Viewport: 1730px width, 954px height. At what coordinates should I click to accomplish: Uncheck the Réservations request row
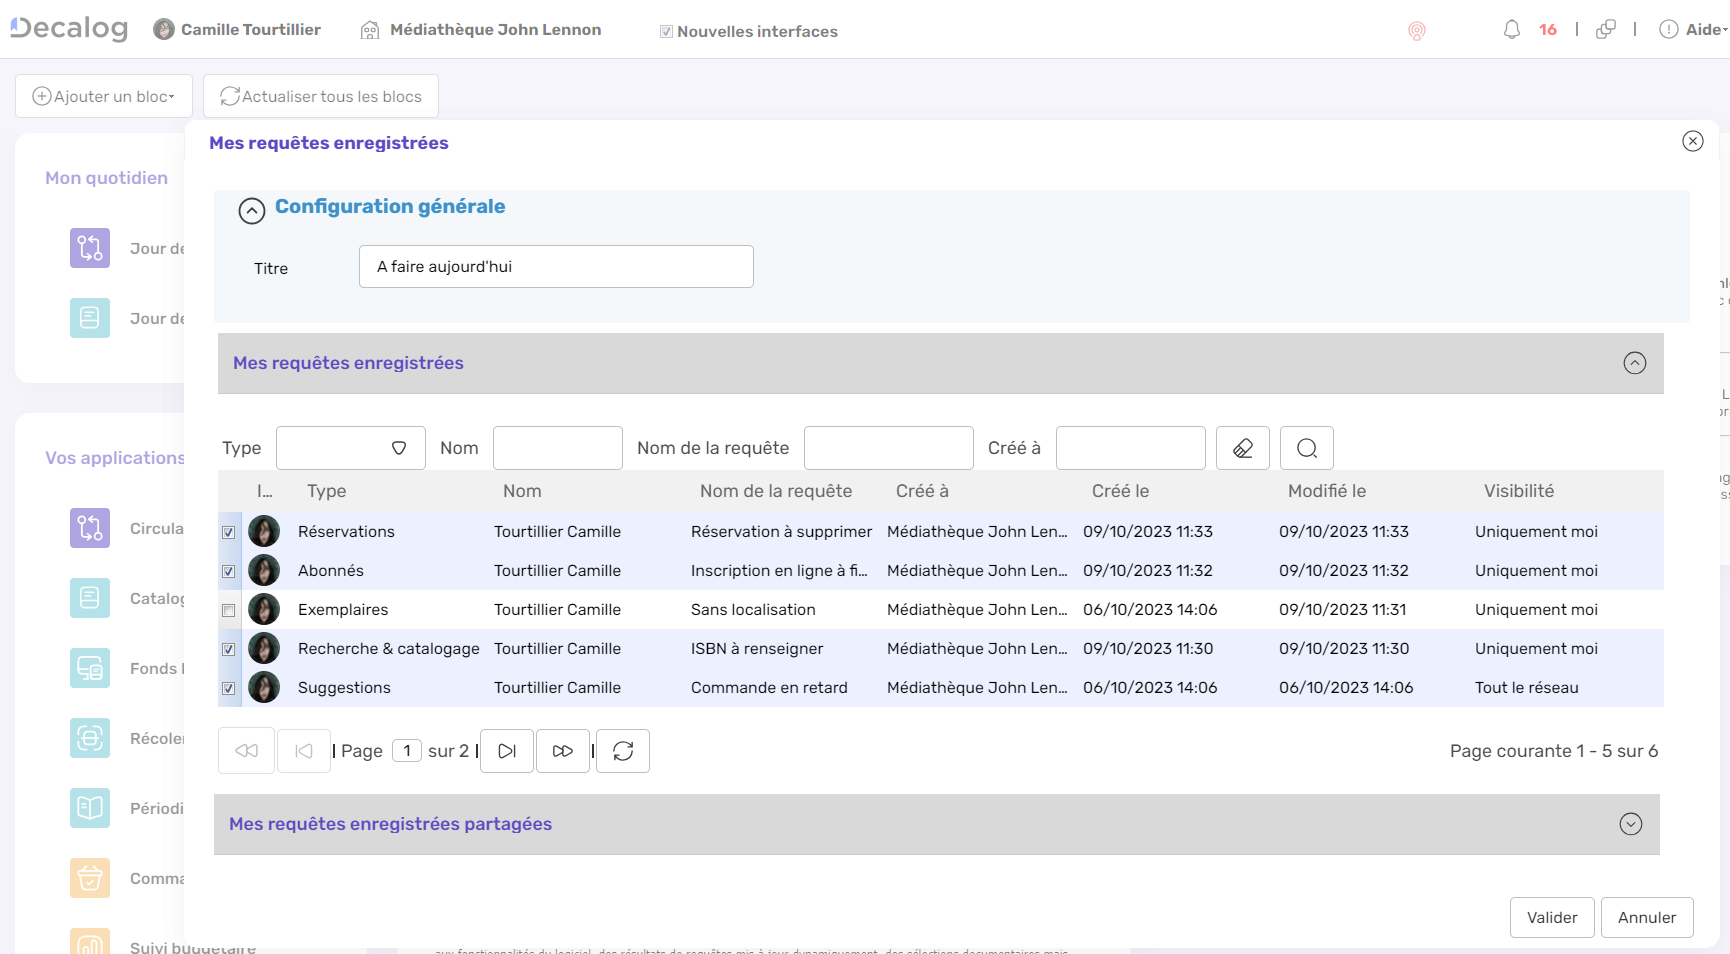click(229, 531)
